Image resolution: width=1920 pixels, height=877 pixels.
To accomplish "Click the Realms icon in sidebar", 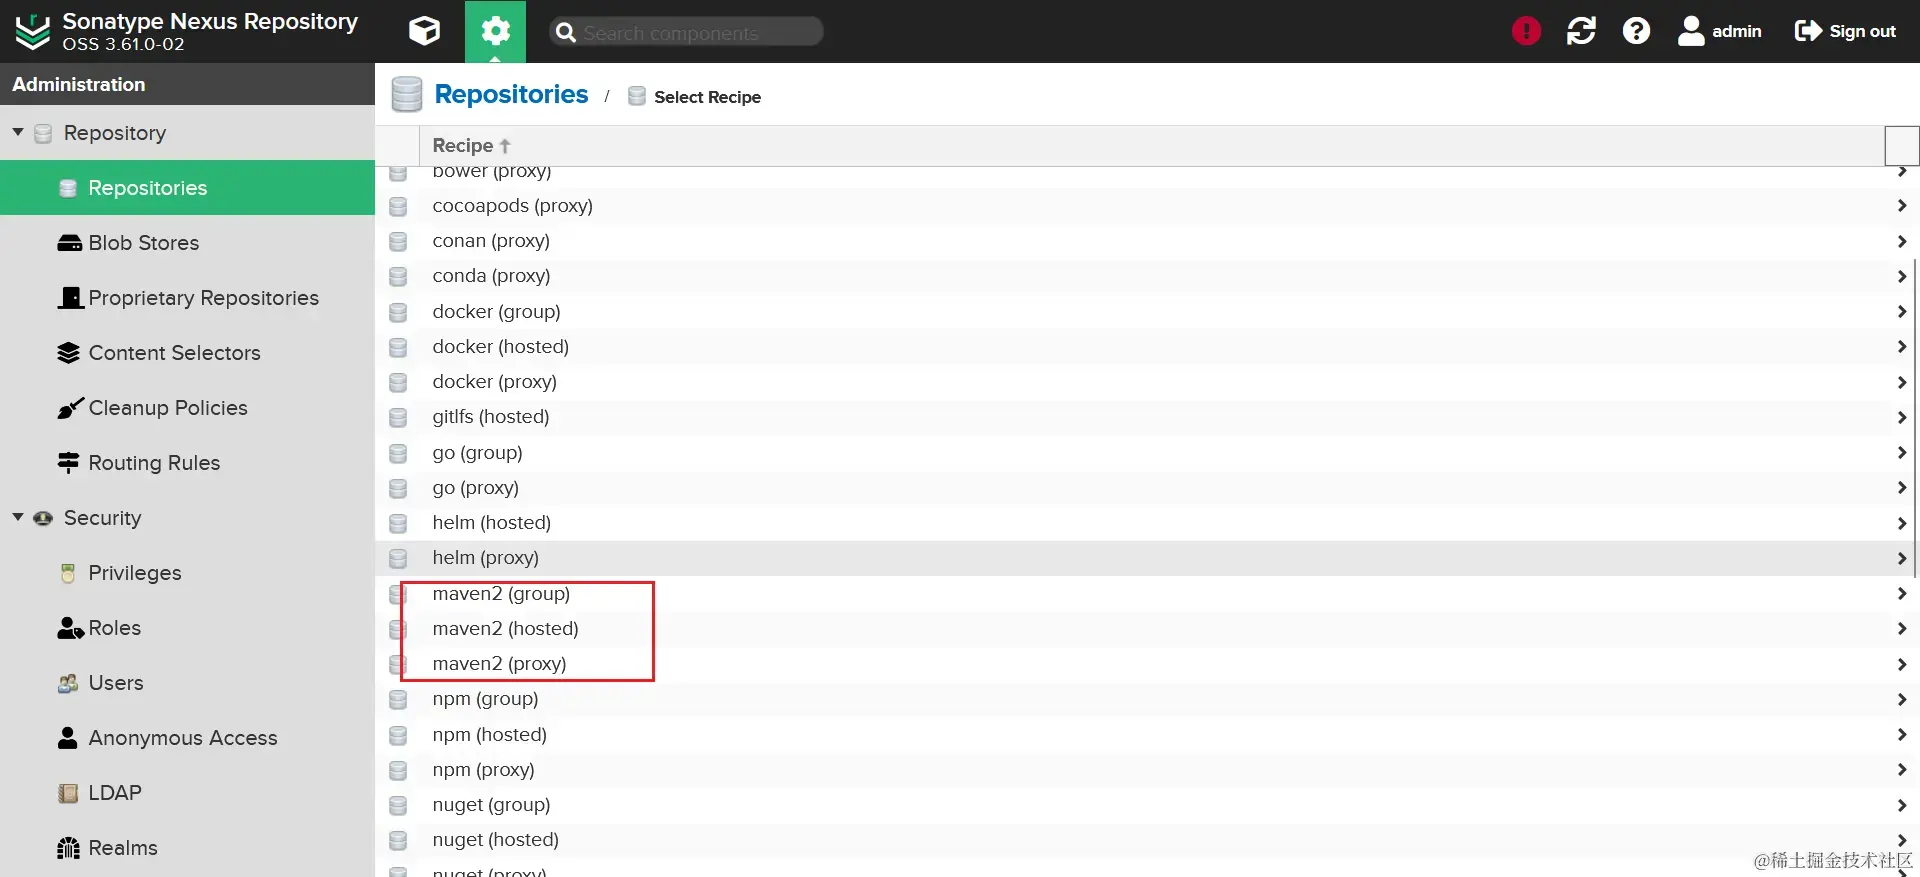I will [x=68, y=848].
